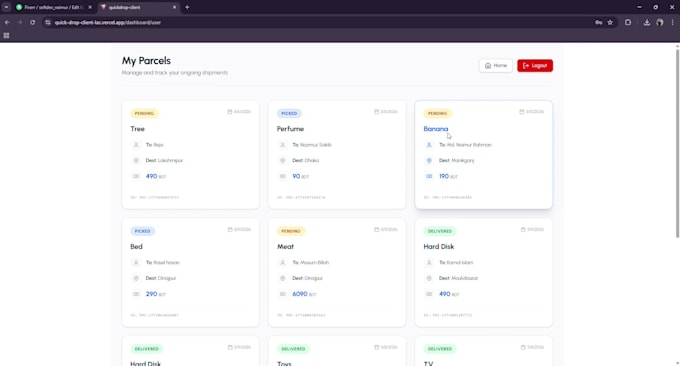Select the Meat parcel title
The width and height of the screenshot is (680, 366).
[x=285, y=246]
